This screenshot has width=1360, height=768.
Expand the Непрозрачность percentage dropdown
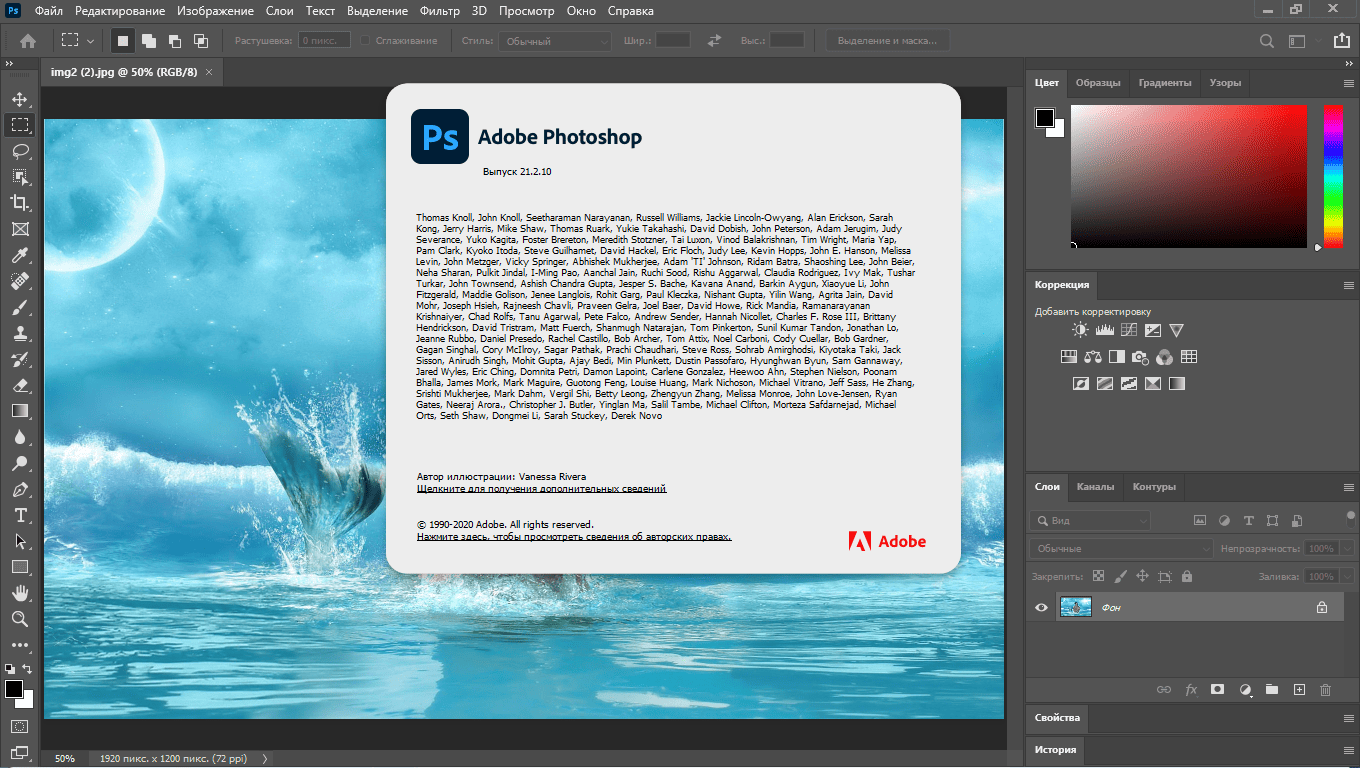click(1348, 548)
